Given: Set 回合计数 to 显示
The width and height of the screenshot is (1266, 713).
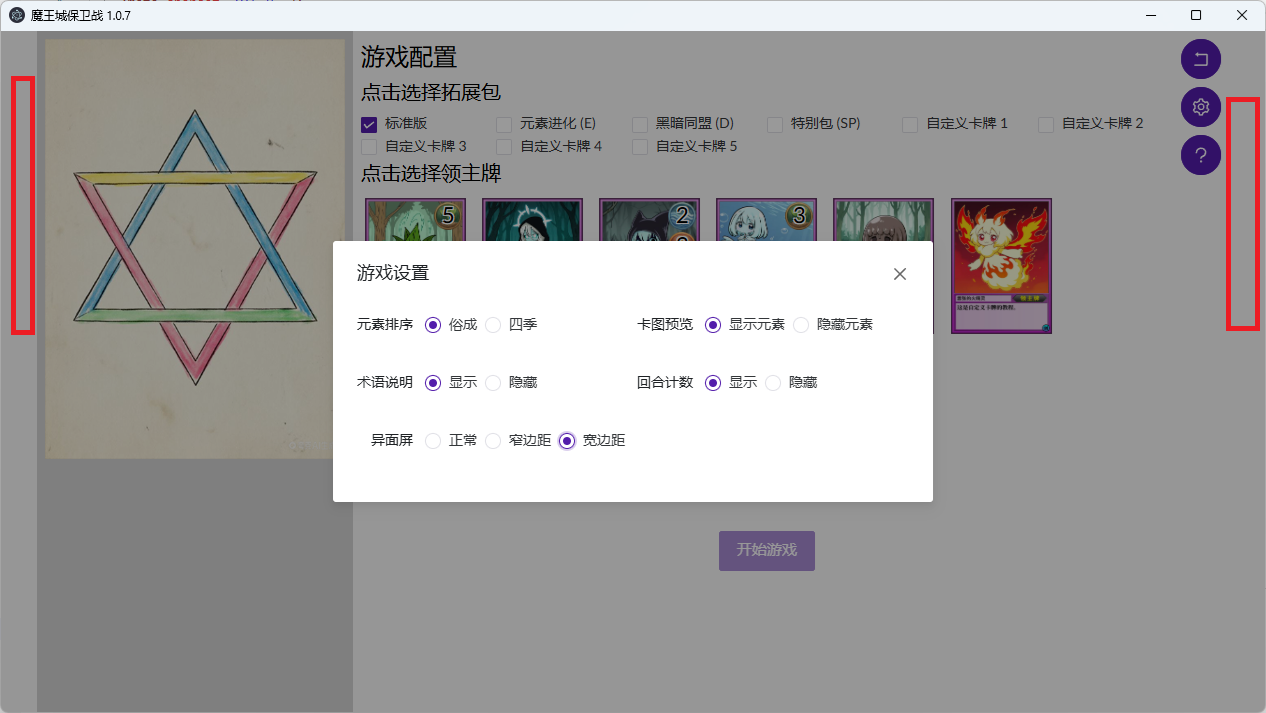Looking at the screenshot, I should pos(713,382).
